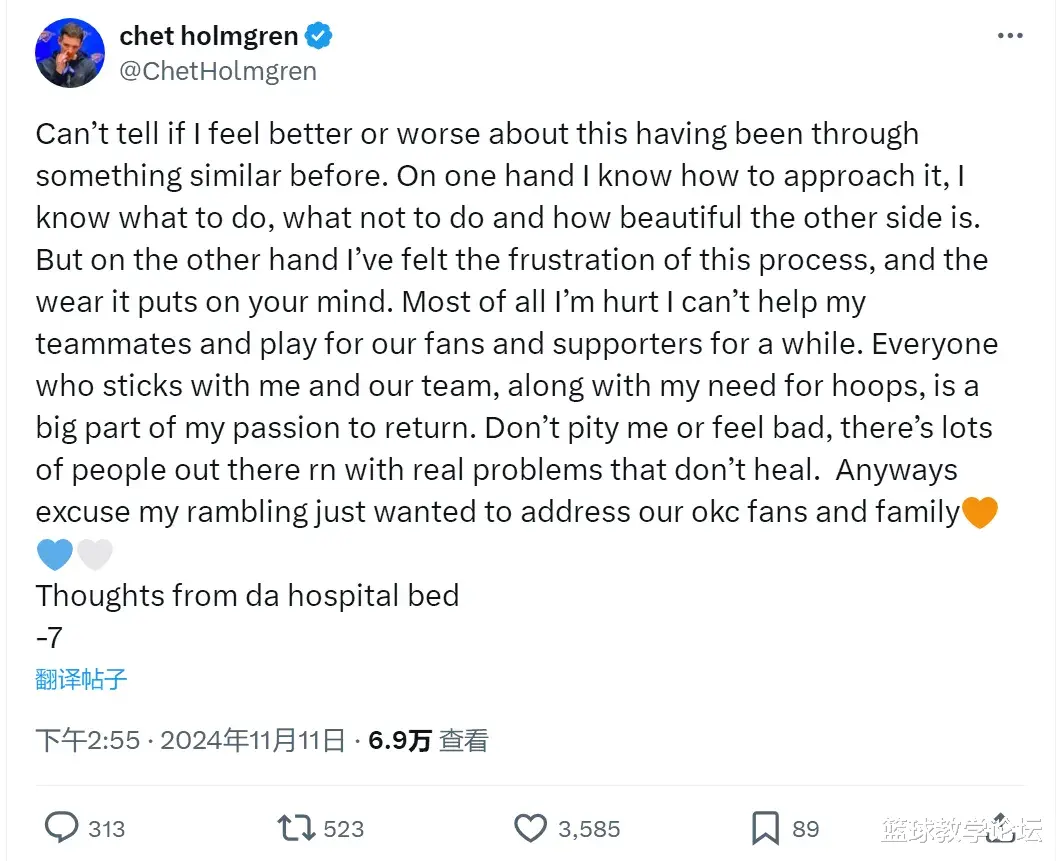Screen dimensions: 1056x861
Task: Click the share upload icon
Action: pos(1001,828)
